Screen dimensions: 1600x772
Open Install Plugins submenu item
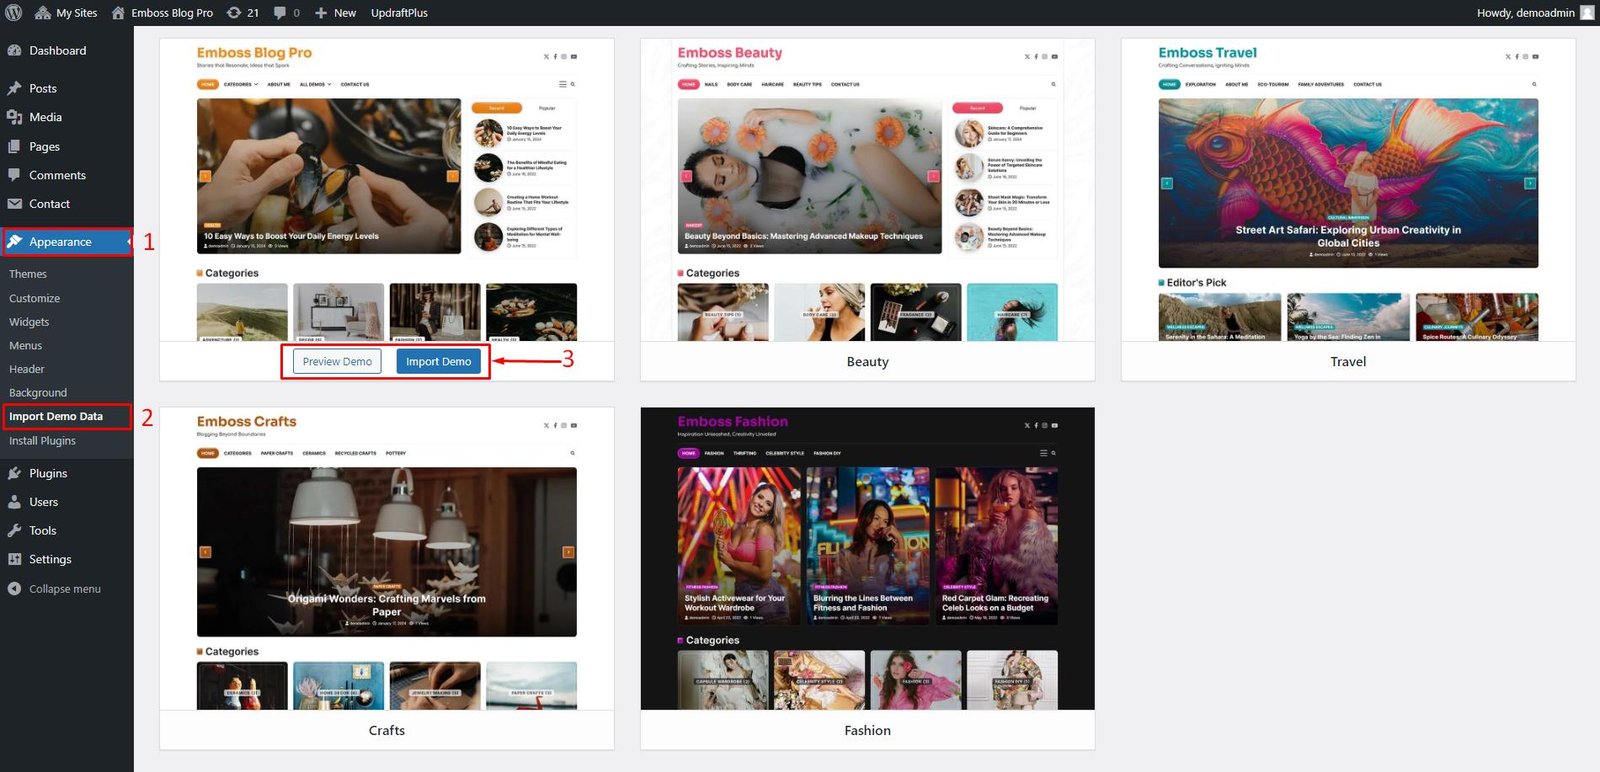[x=42, y=441]
